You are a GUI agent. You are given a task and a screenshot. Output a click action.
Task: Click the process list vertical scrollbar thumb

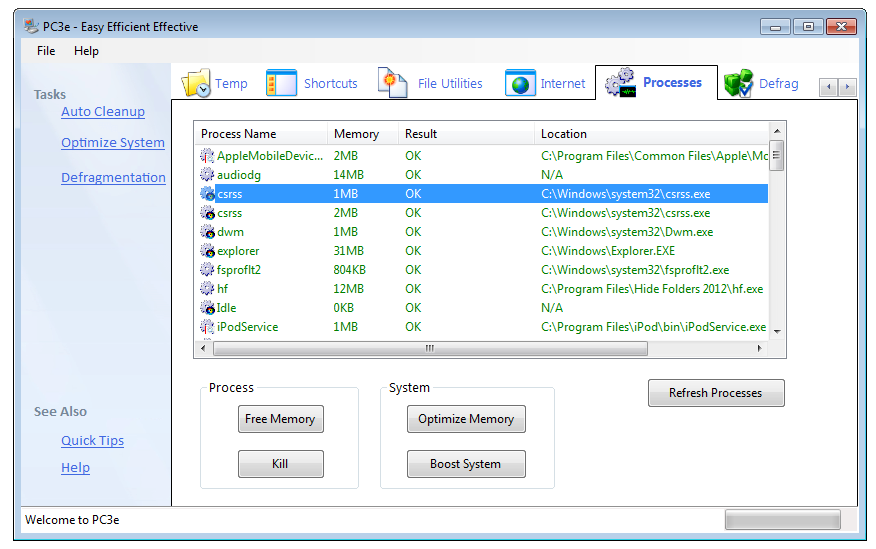click(x=777, y=156)
